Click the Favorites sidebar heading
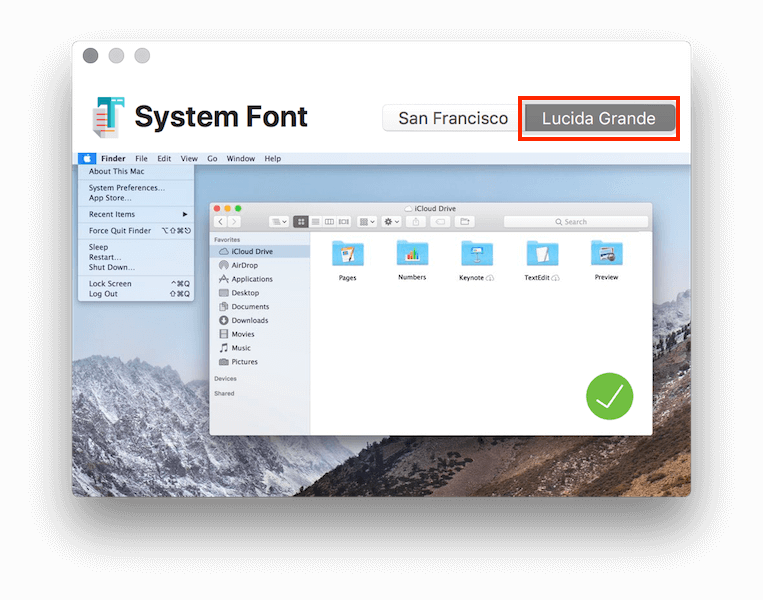 click(x=227, y=240)
